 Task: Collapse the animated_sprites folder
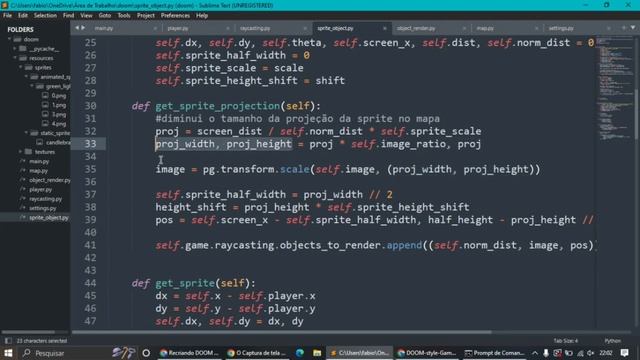[27, 77]
